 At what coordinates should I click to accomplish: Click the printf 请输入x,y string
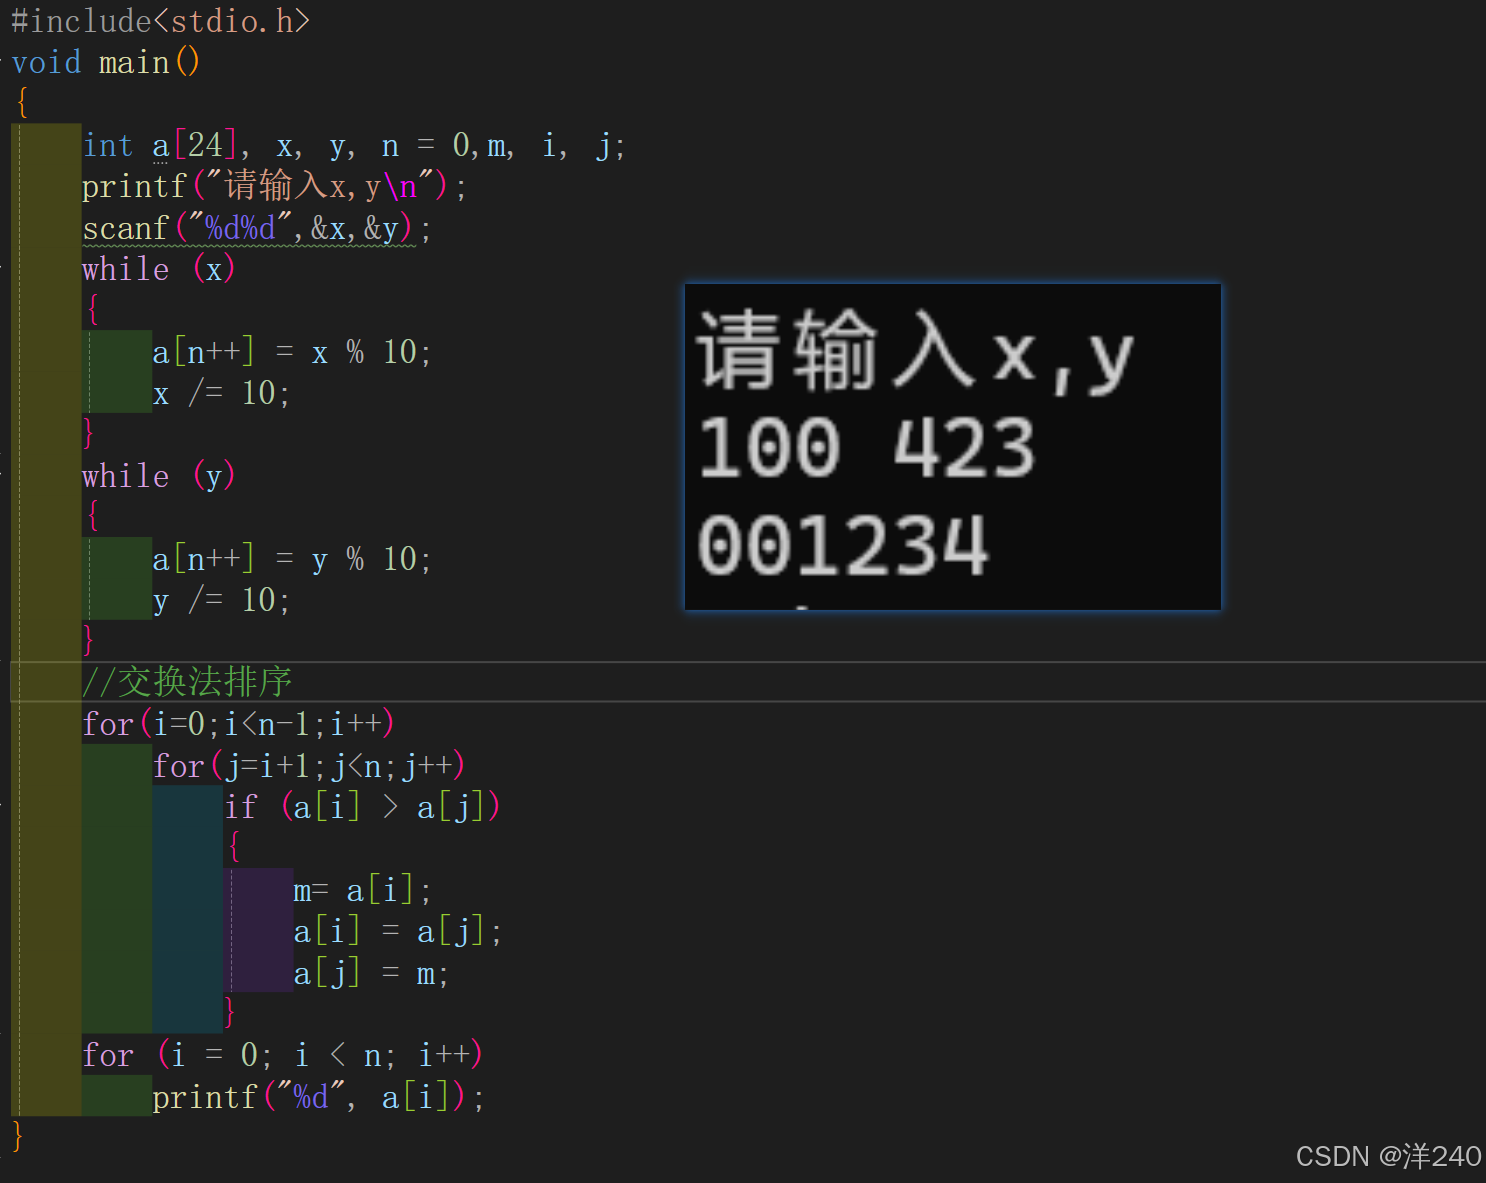click(265, 186)
